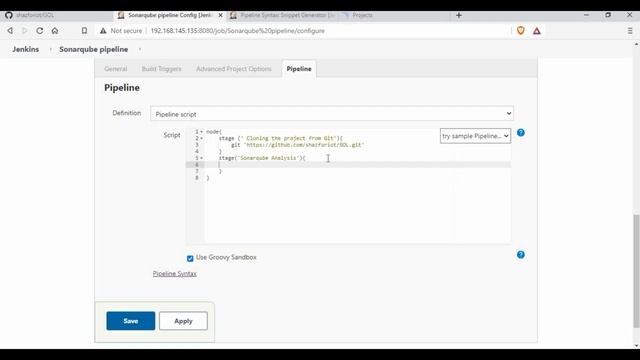Open the Brave Shields lion icon

click(520, 31)
